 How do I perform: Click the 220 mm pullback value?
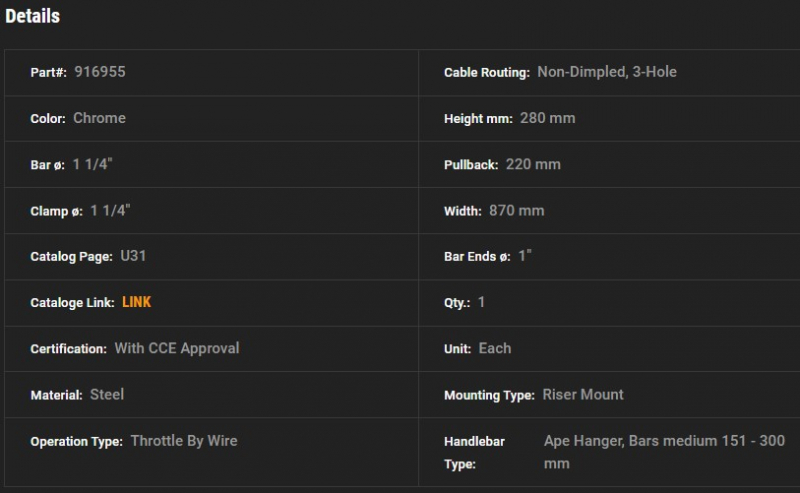533,164
